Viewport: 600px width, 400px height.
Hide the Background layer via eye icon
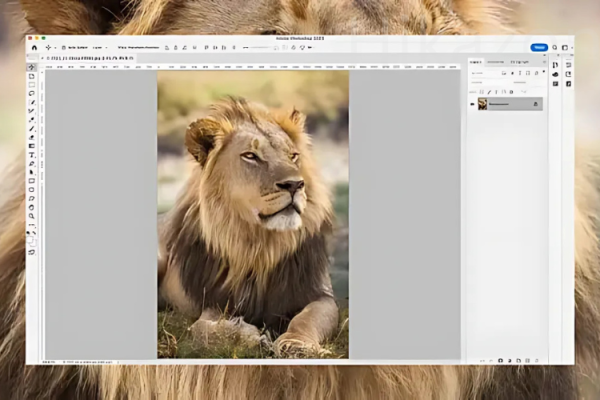pyautogui.click(x=472, y=104)
